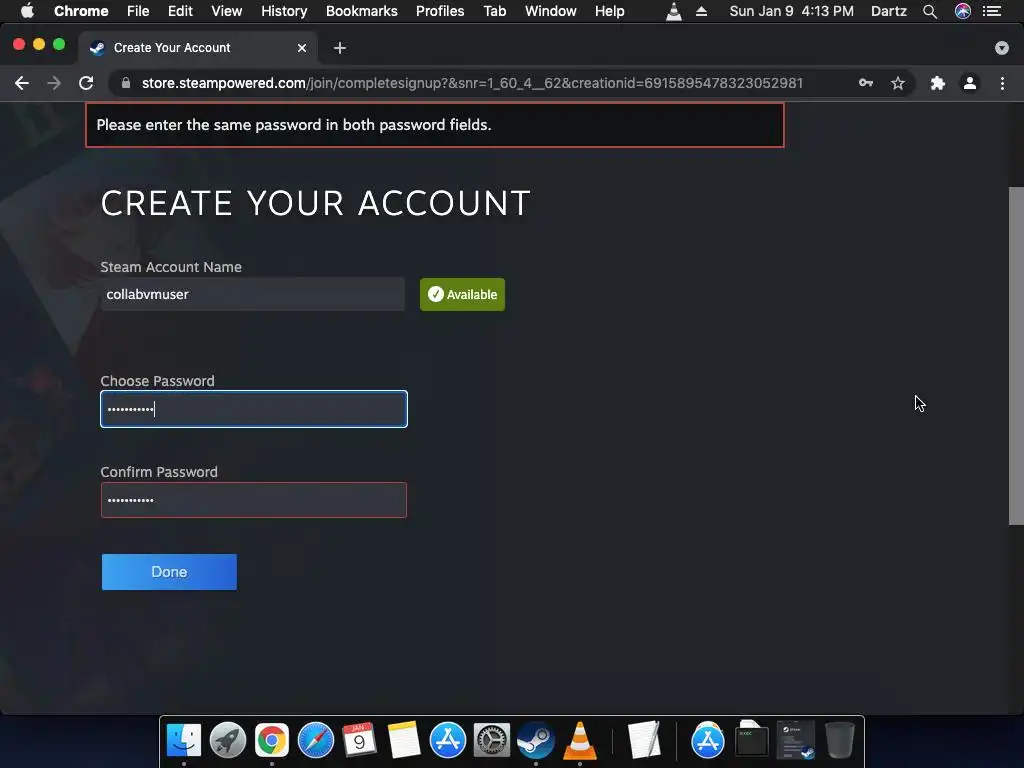Click the Done button
The height and width of the screenshot is (768, 1024).
click(x=169, y=571)
